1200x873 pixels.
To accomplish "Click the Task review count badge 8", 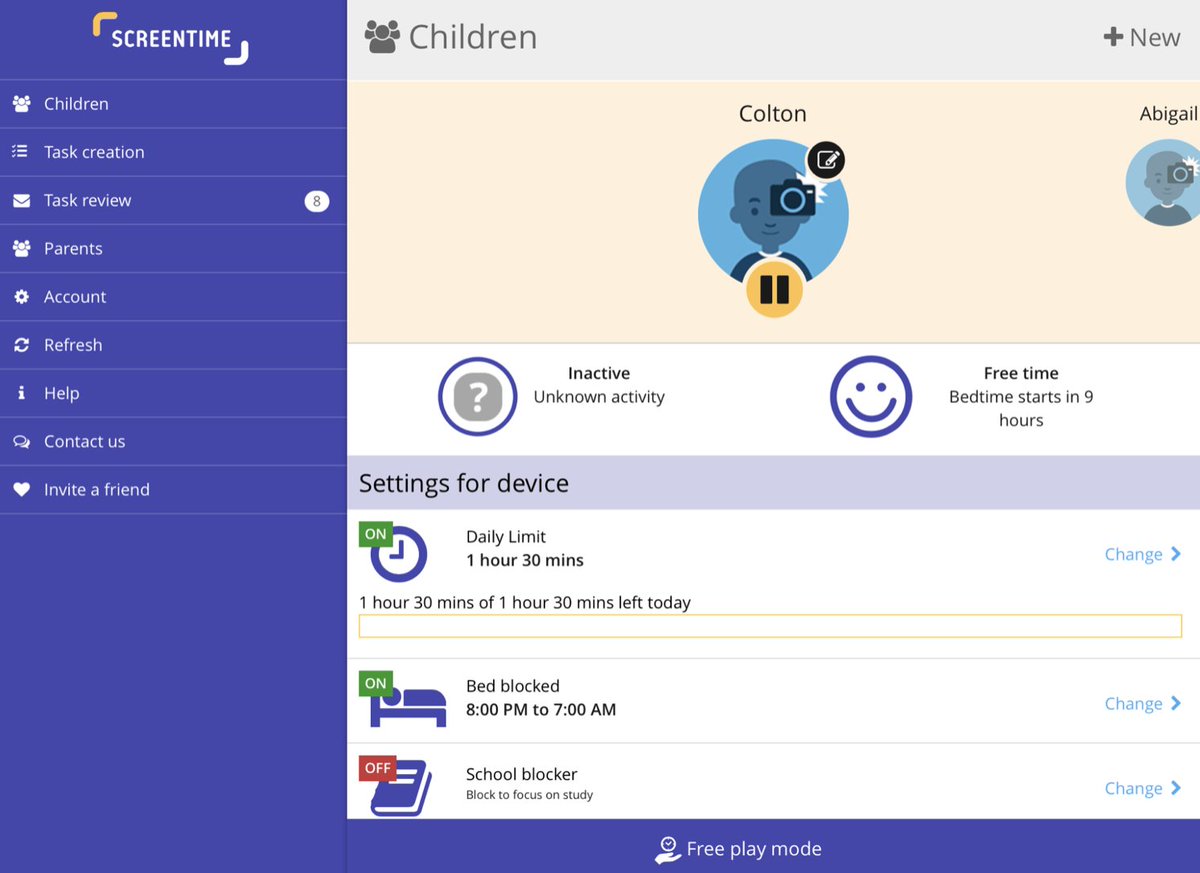I will [x=317, y=201].
